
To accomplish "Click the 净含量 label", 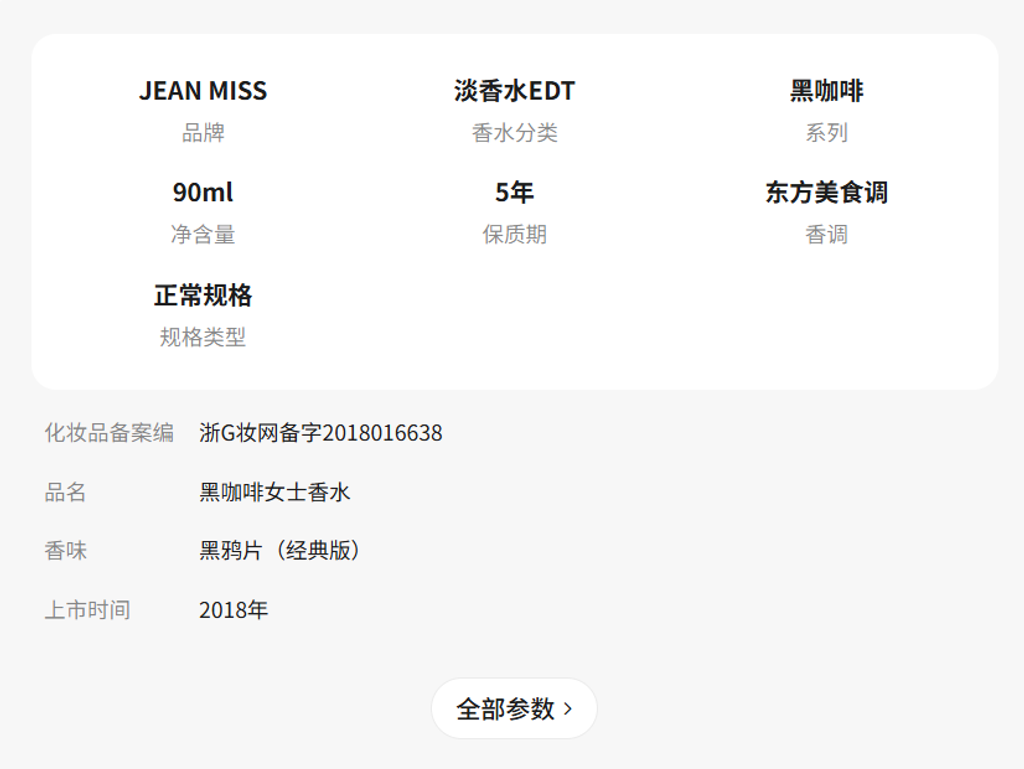I will point(203,235).
